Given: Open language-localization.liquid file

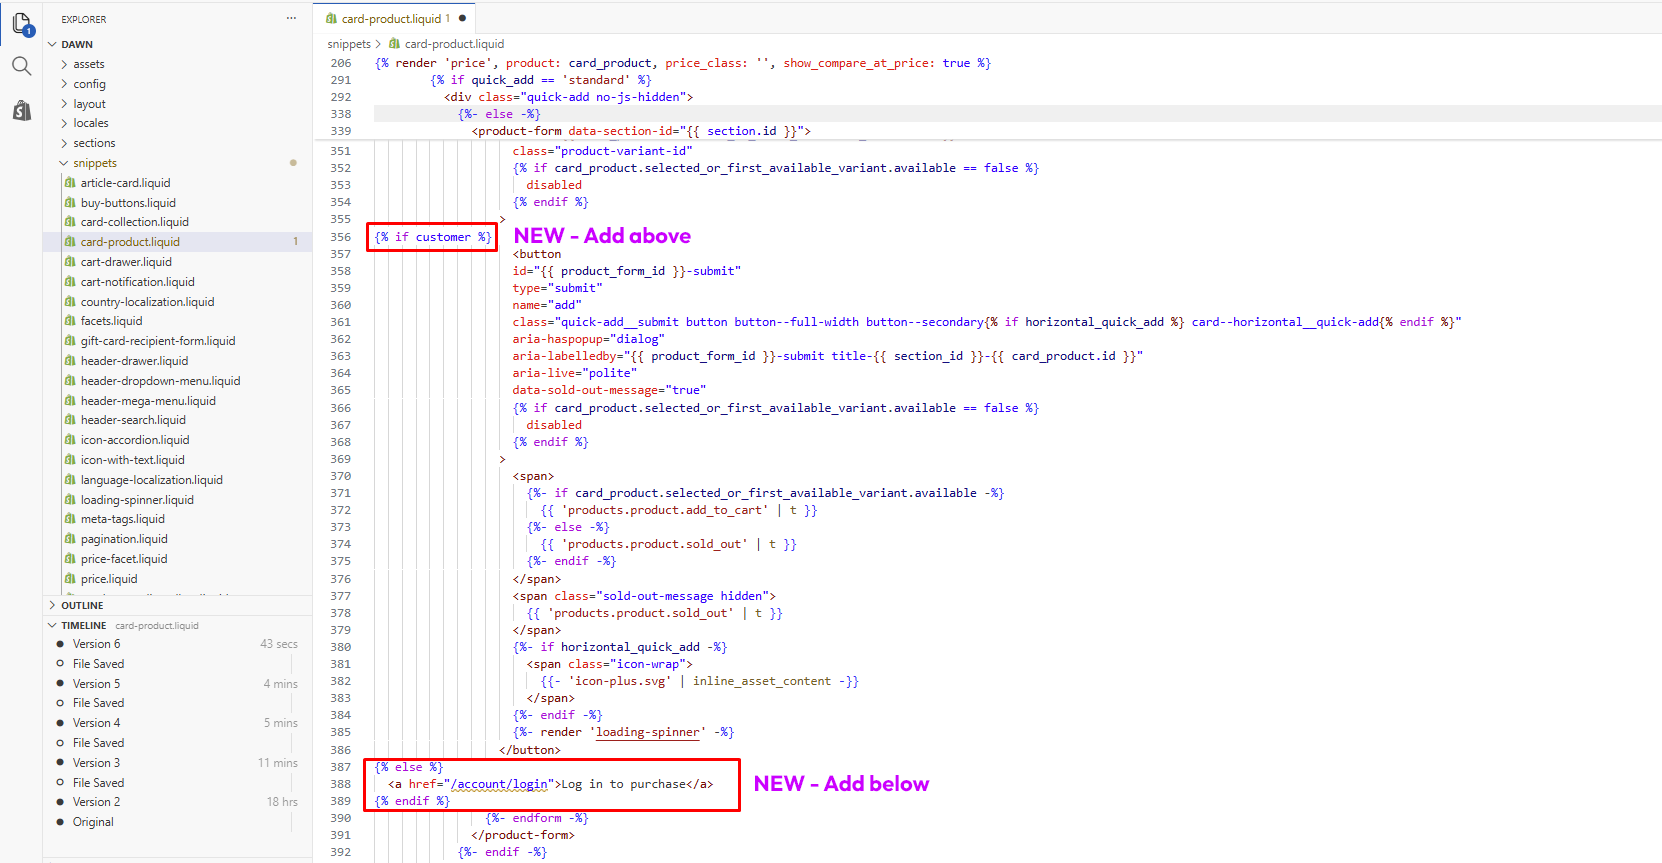Looking at the screenshot, I should click(151, 480).
